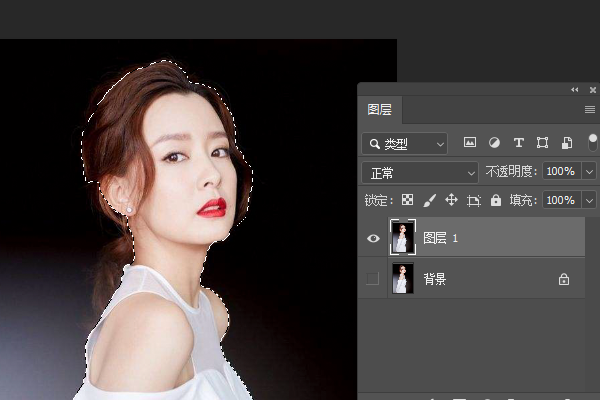Open the 类型 filter type dropdown

[404, 144]
